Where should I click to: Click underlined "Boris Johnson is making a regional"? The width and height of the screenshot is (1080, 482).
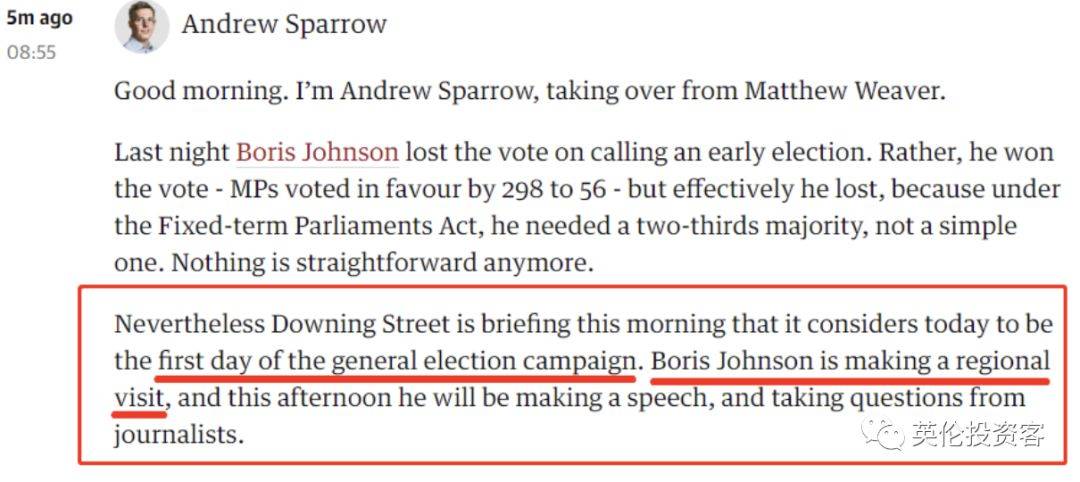click(850, 361)
